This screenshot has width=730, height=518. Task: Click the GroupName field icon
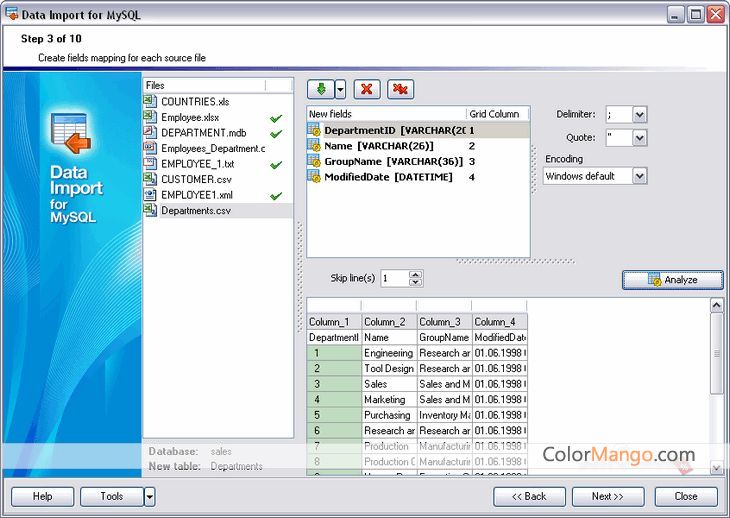tap(314, 161)
